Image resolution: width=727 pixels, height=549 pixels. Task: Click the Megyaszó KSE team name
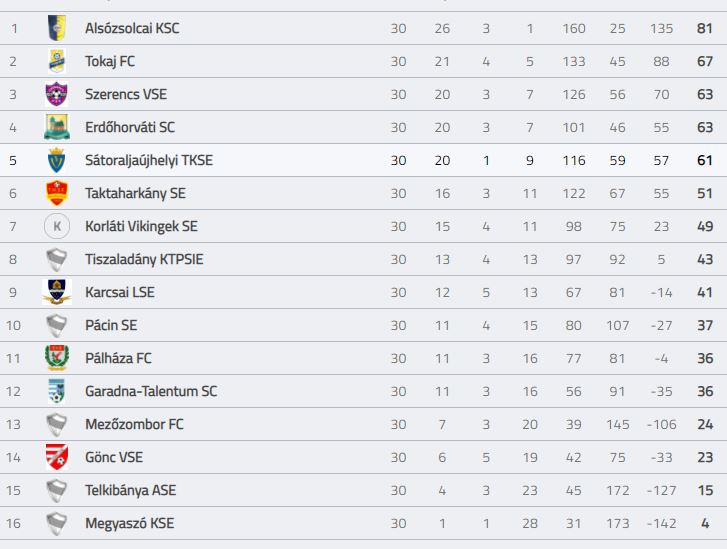coord(130,523)
